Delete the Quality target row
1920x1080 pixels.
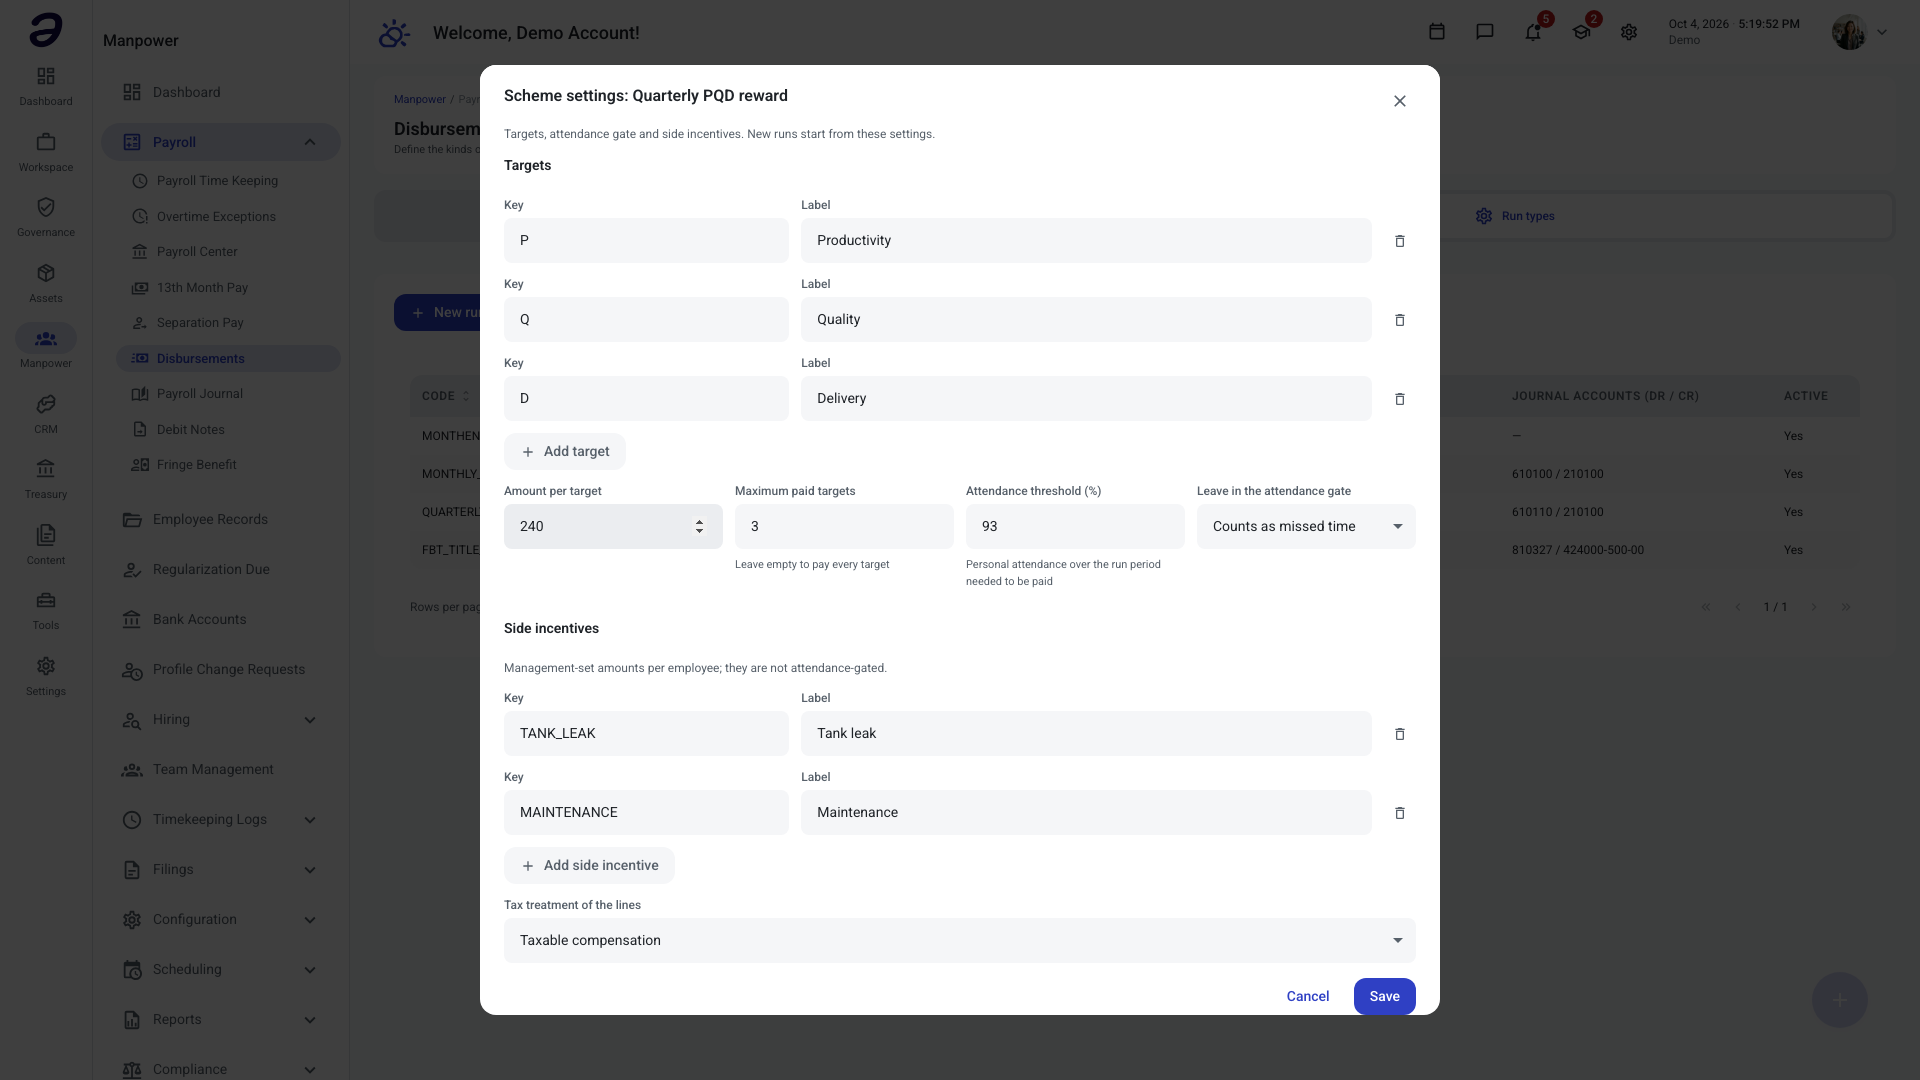1400,320
